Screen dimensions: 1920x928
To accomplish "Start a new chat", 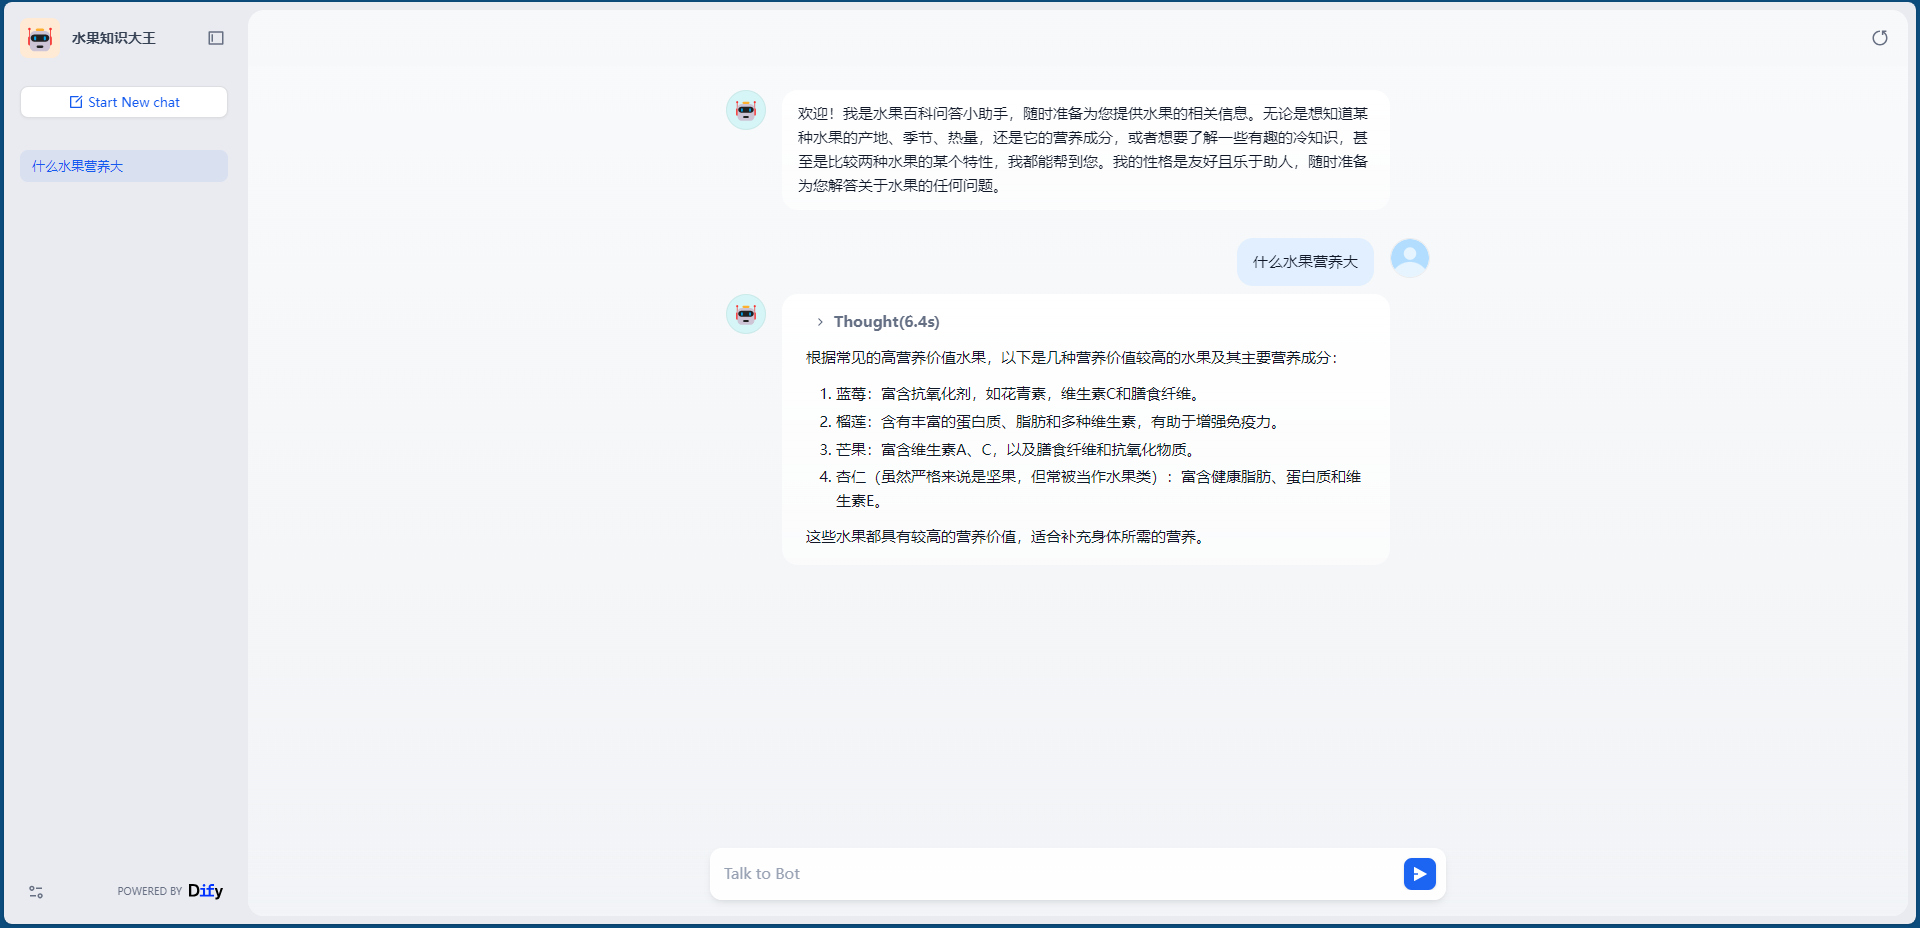I will [124, 102].
